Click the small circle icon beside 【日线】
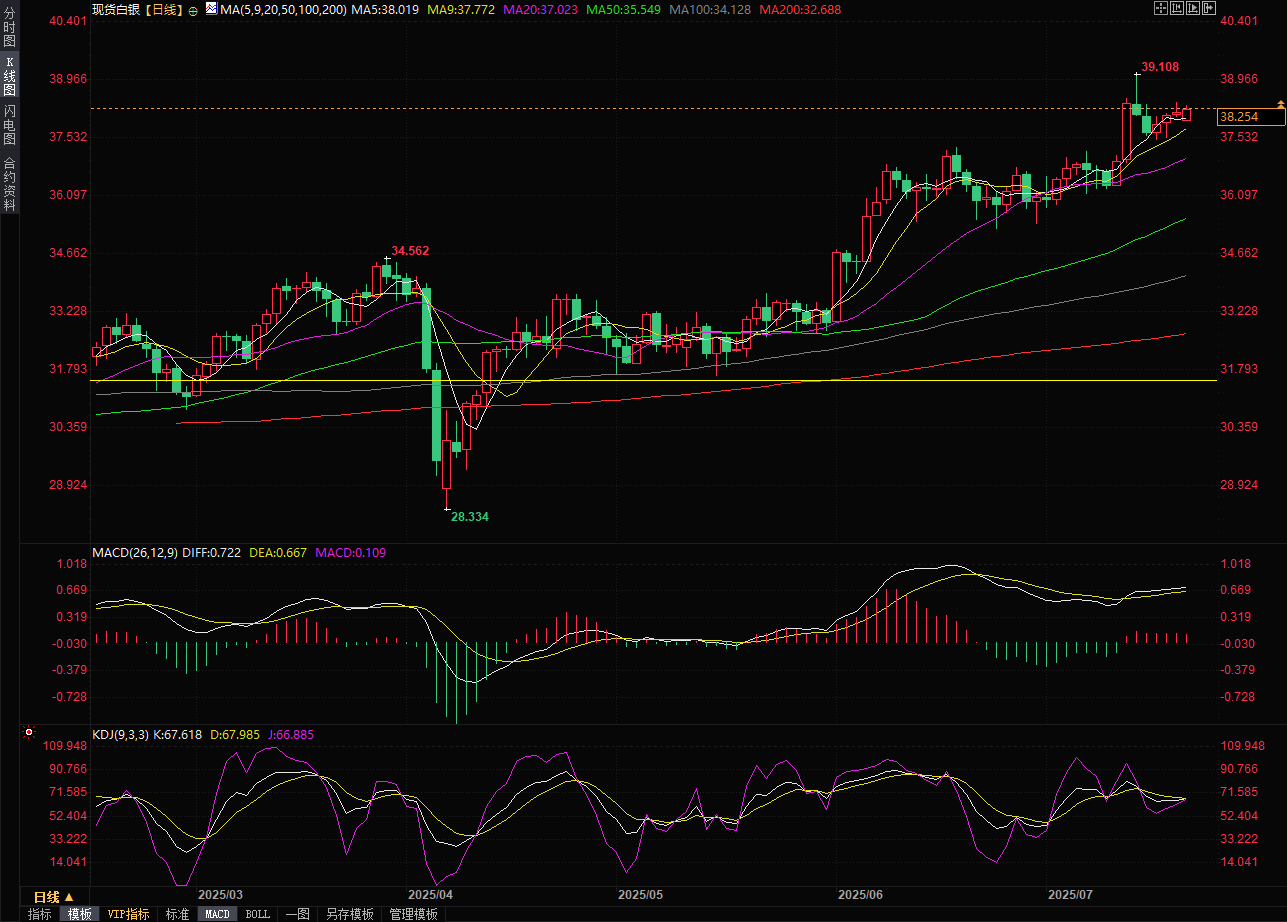 pyautogui.click(x=193, y=9)
